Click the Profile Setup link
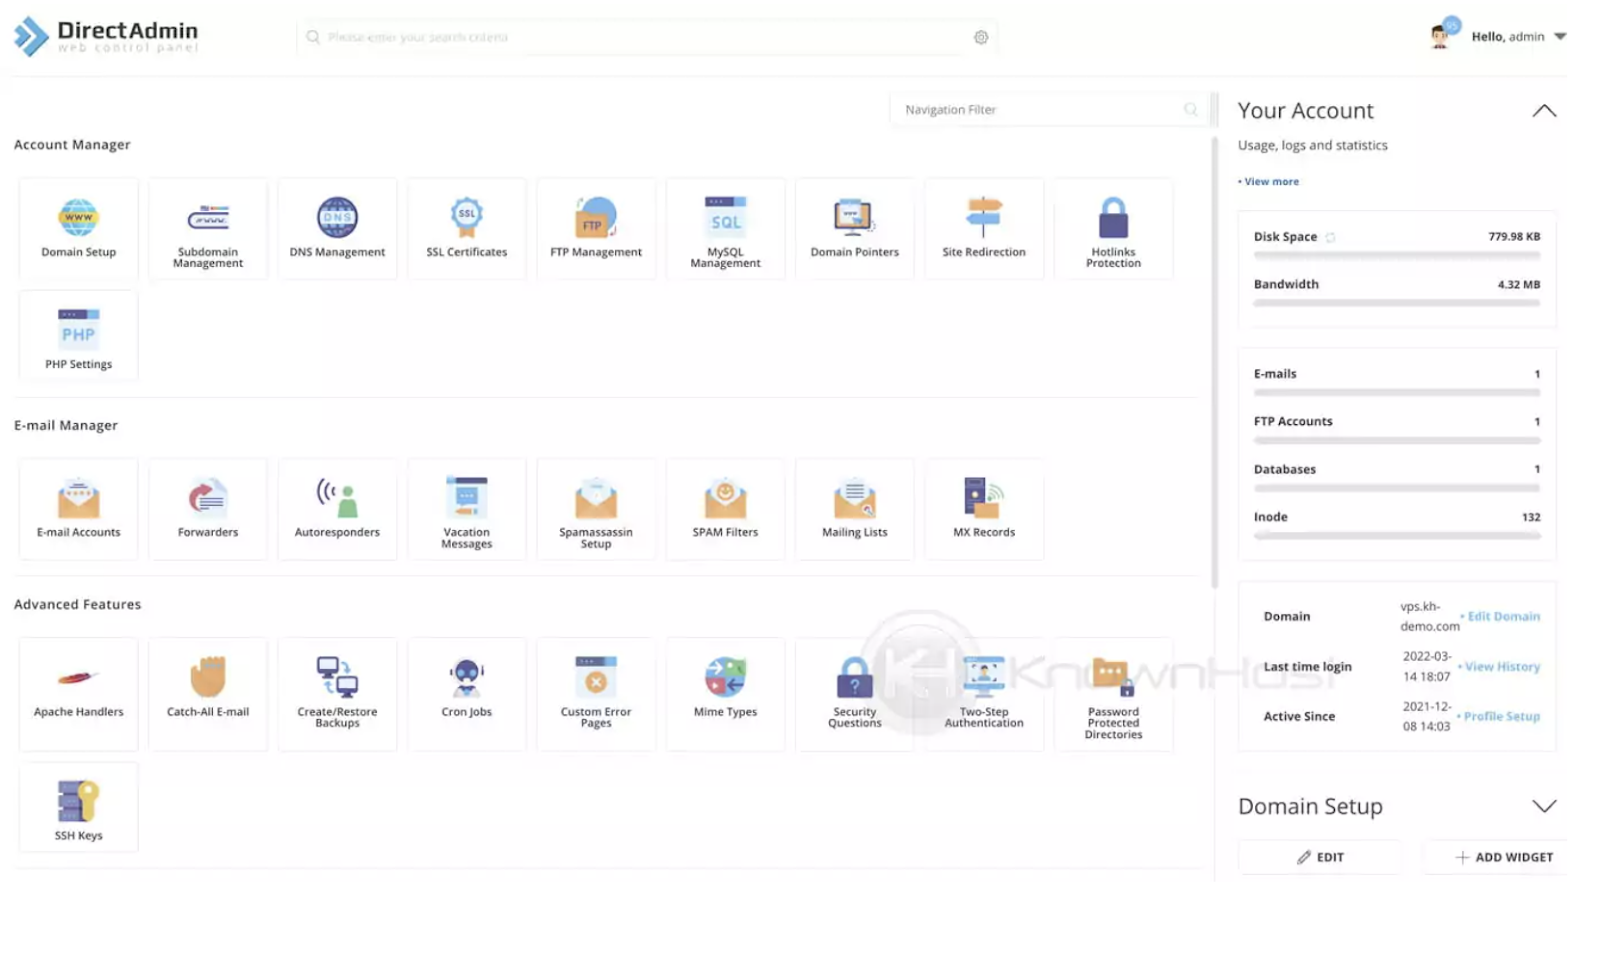This screenshot has height=954, width=1600. 1500,716
